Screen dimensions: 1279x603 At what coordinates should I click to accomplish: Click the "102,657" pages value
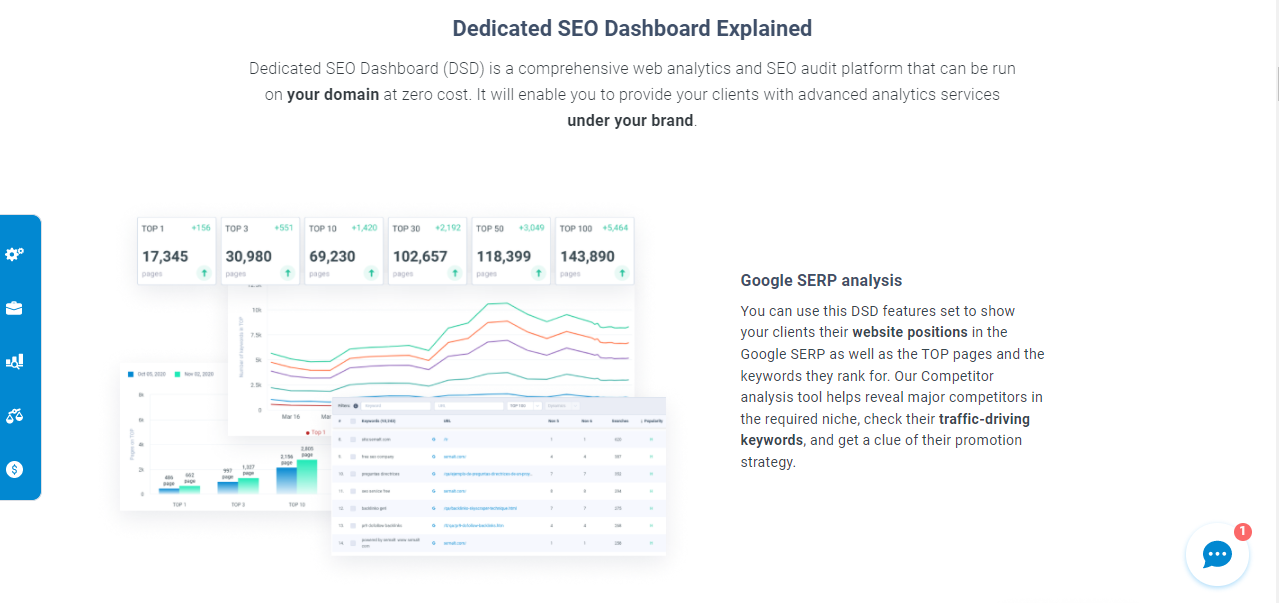pos(420,257)
